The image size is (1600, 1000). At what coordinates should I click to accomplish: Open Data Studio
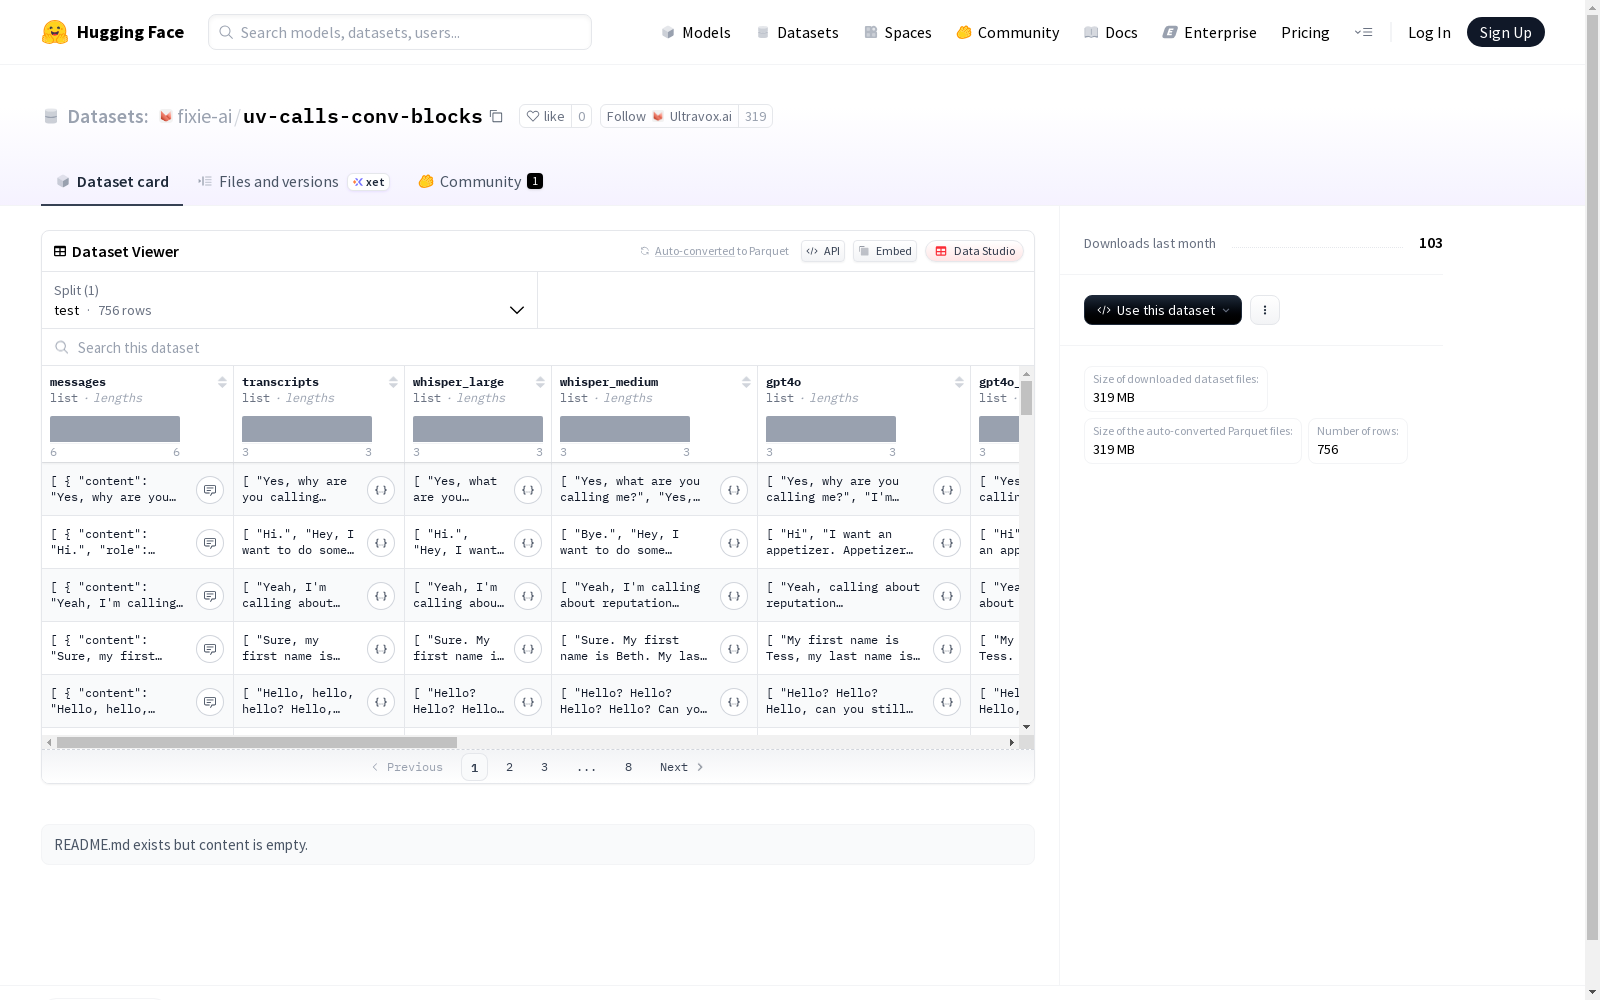[x=975, y=251]
